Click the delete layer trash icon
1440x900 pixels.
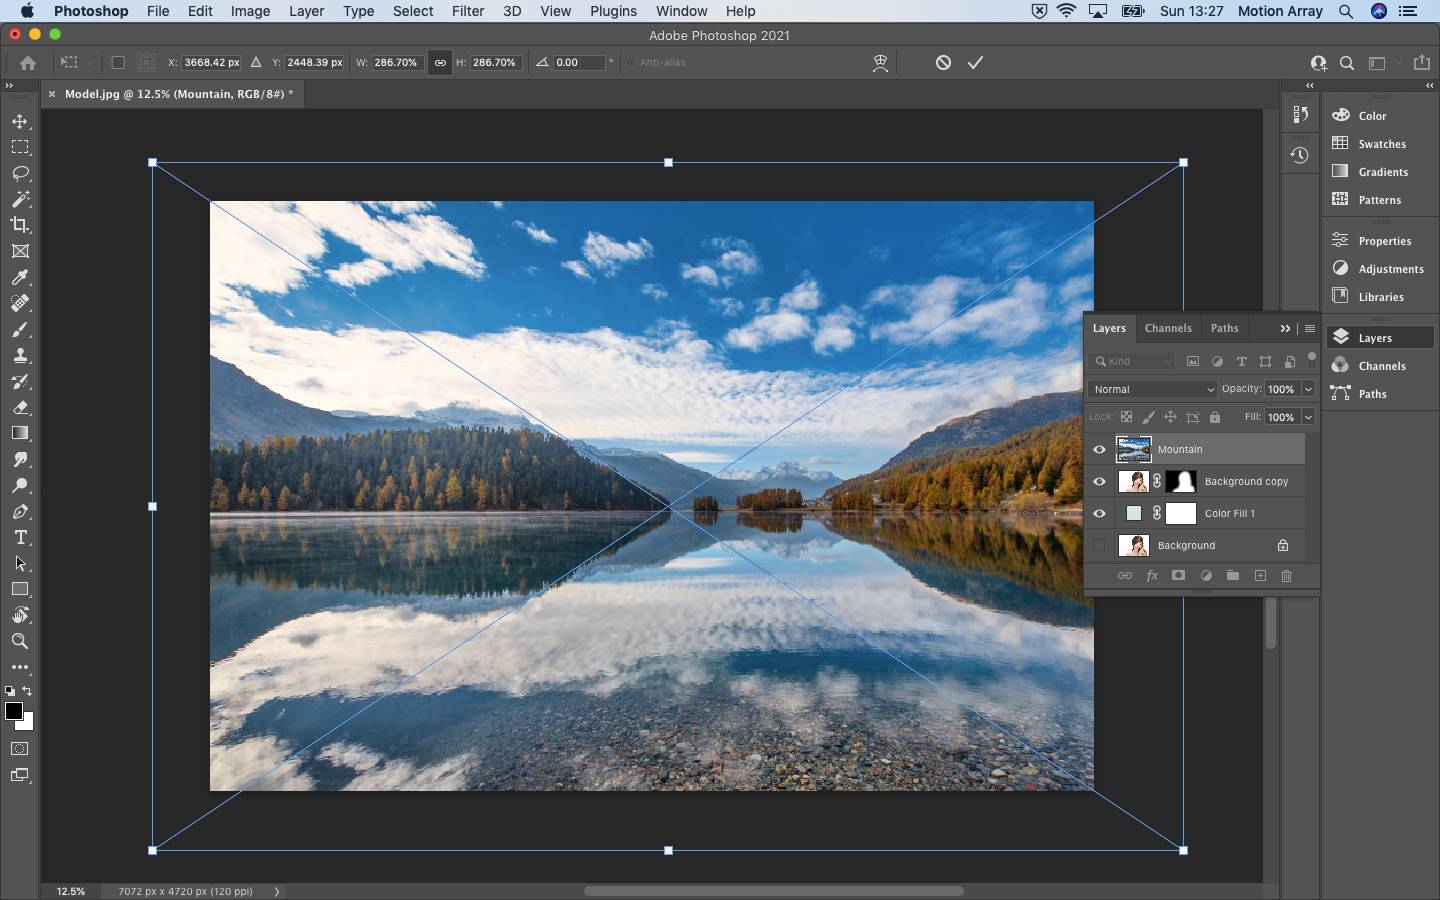click(x=1286, y=576)
